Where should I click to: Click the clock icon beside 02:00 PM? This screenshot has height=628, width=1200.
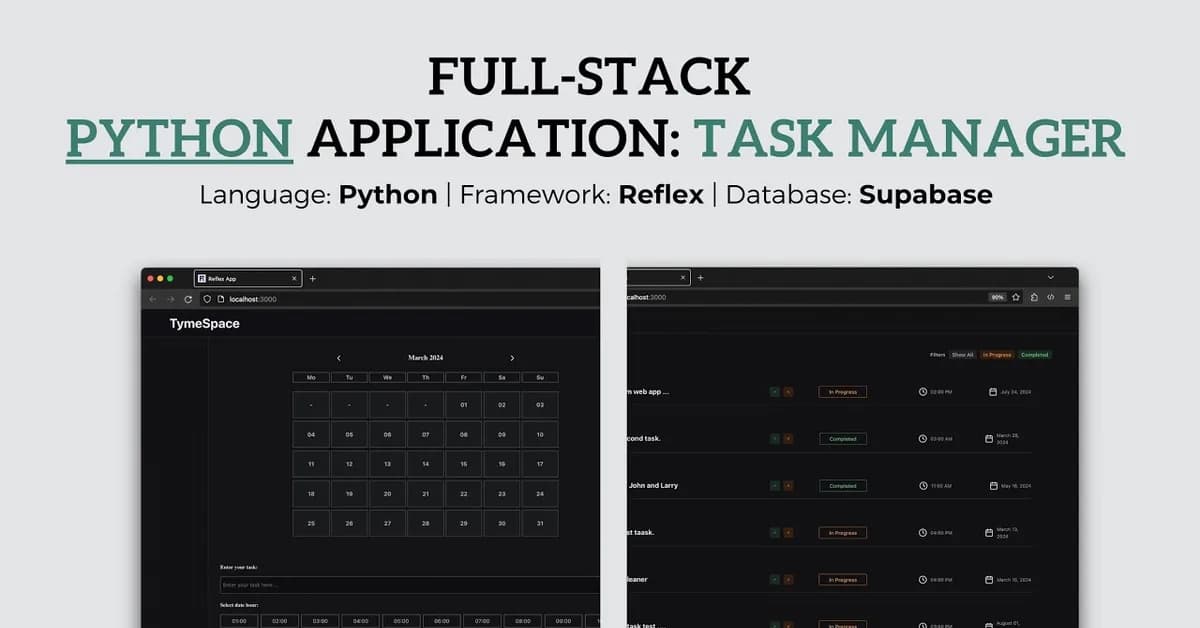click(x=925, y=392)
